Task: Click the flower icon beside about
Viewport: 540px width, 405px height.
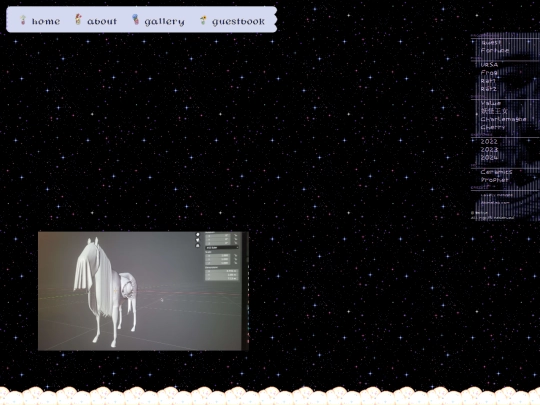Action: pyautogui.click(x=78, y=20)
